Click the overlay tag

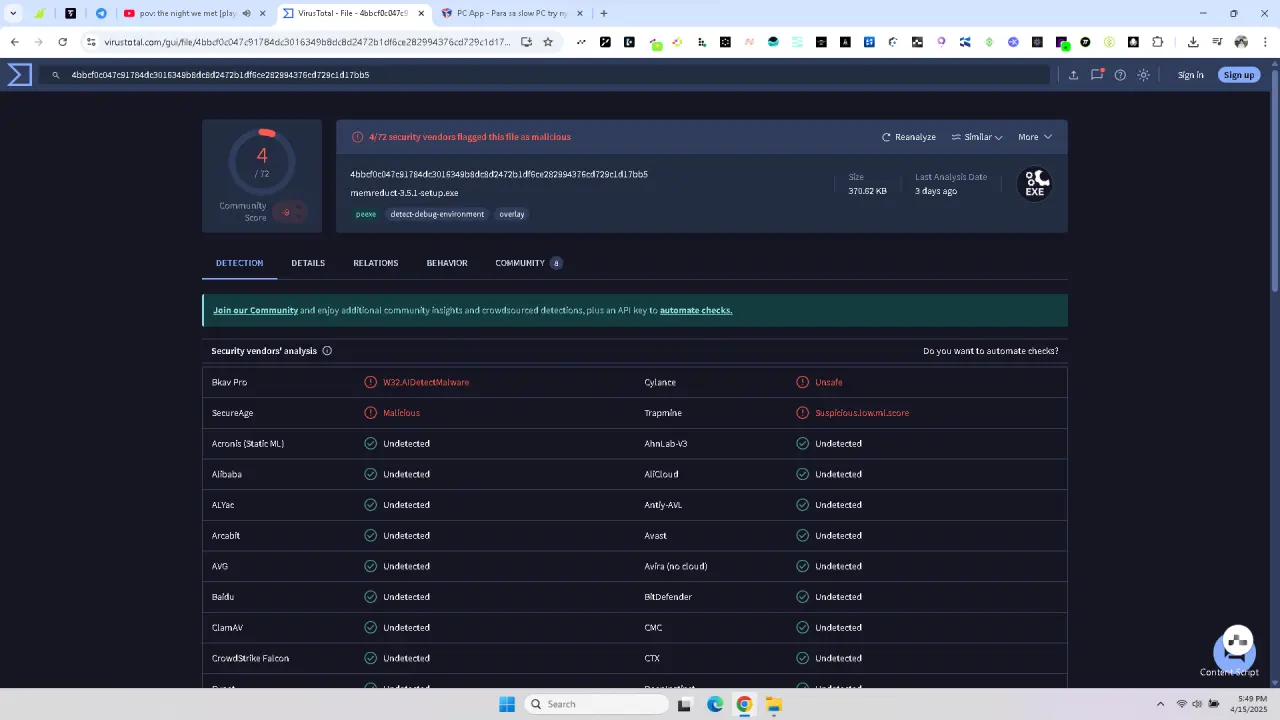[x=512, y=214]
